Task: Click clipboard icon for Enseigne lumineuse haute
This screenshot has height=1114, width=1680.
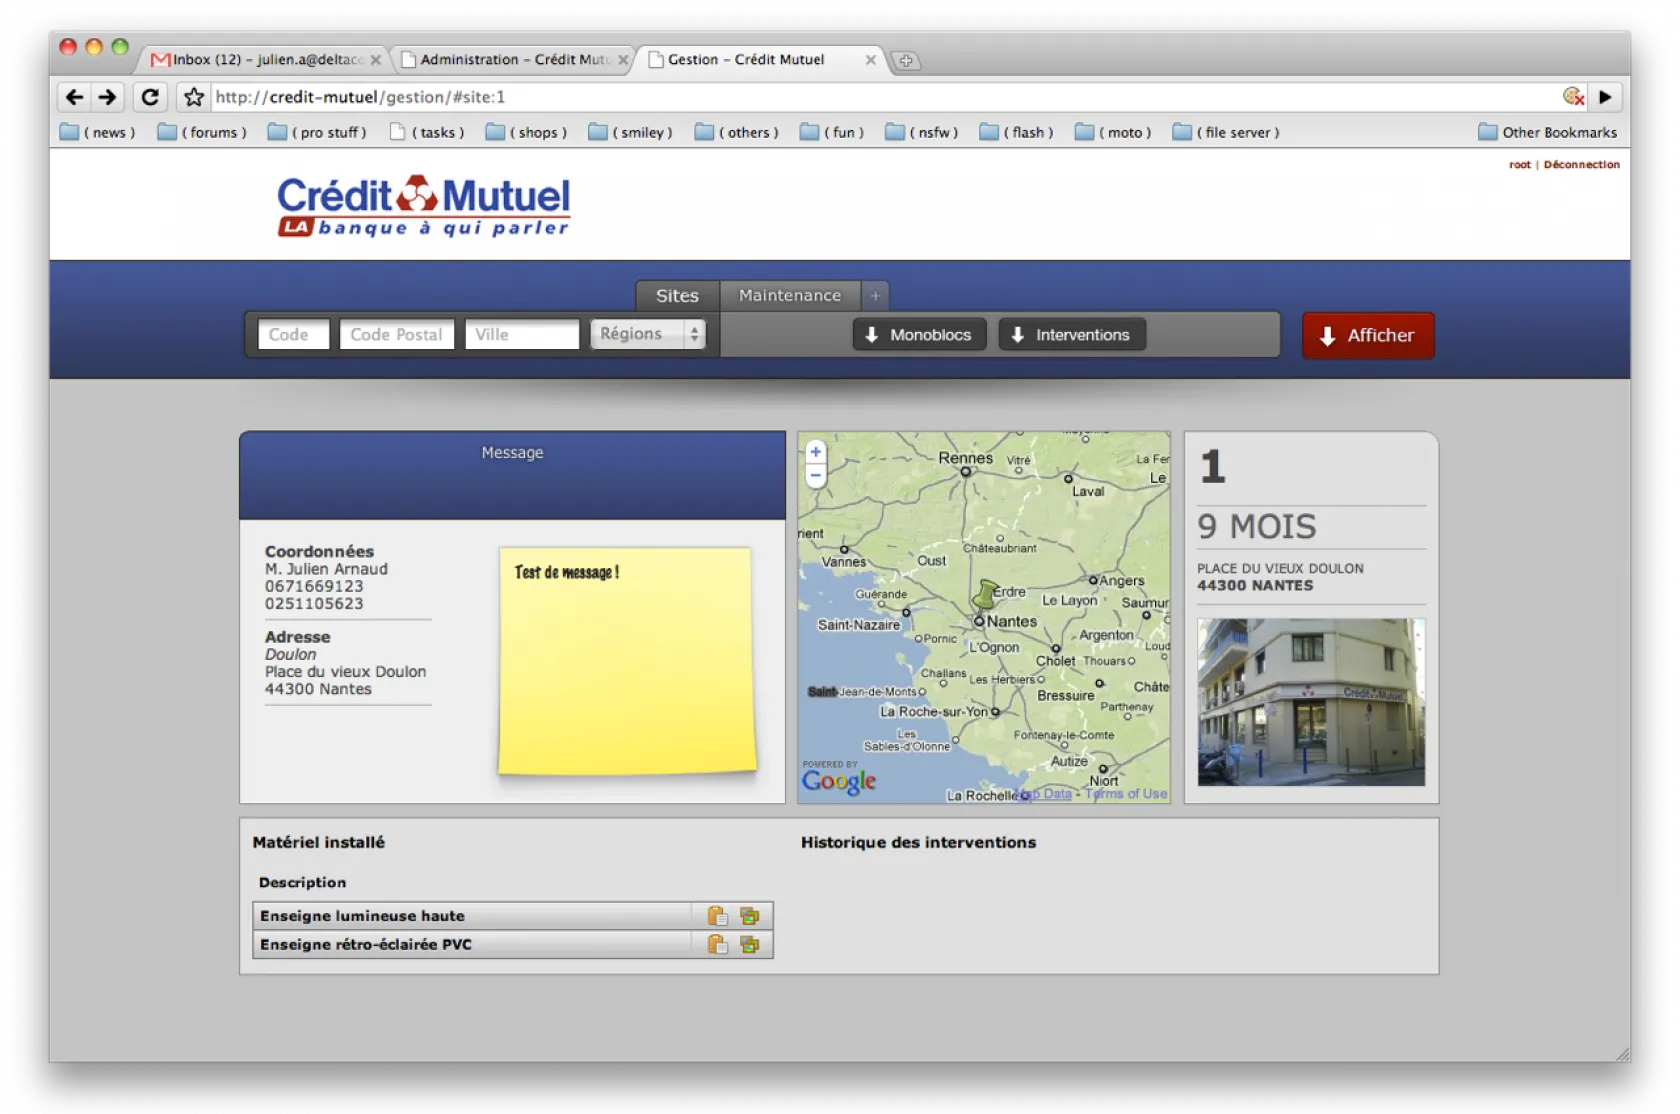Action: click(717, 916)
